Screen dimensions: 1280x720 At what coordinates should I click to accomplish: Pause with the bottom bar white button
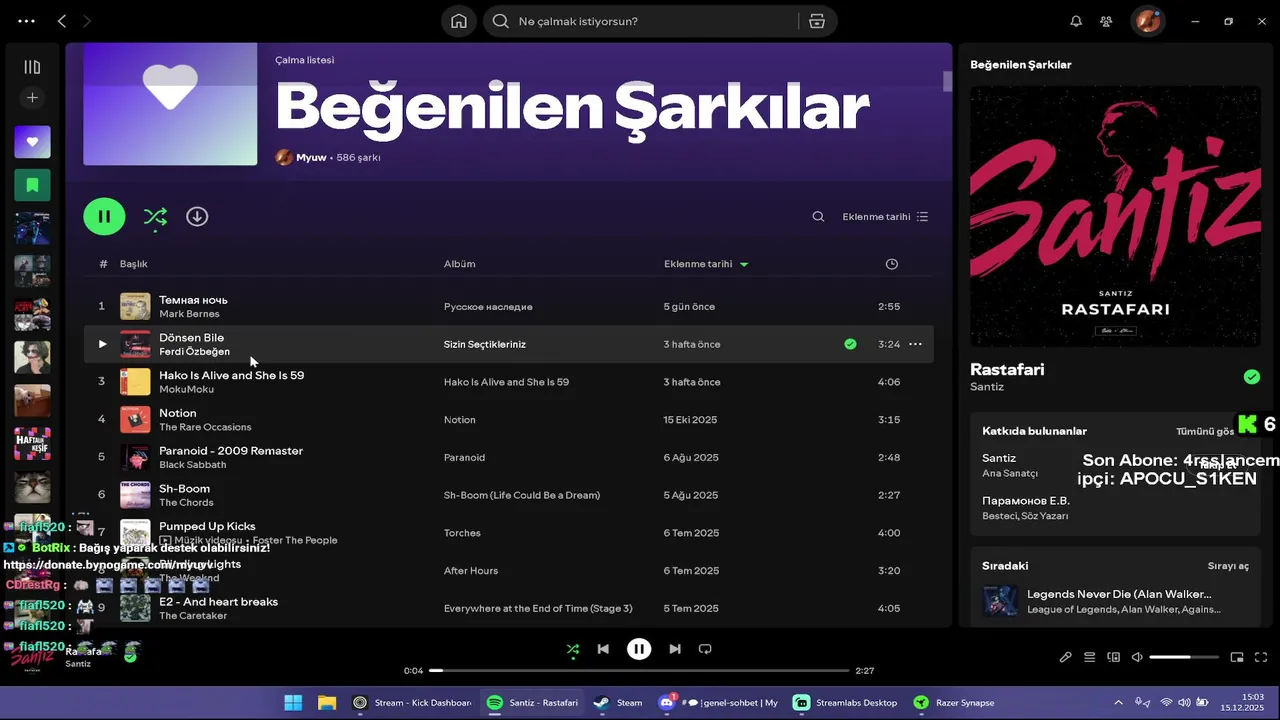[639, 649]
